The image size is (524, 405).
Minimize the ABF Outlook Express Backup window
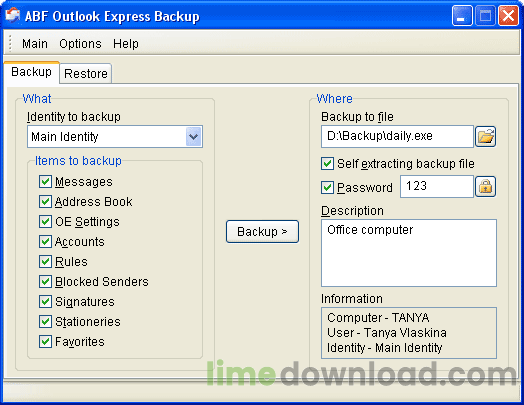point(462,16)
